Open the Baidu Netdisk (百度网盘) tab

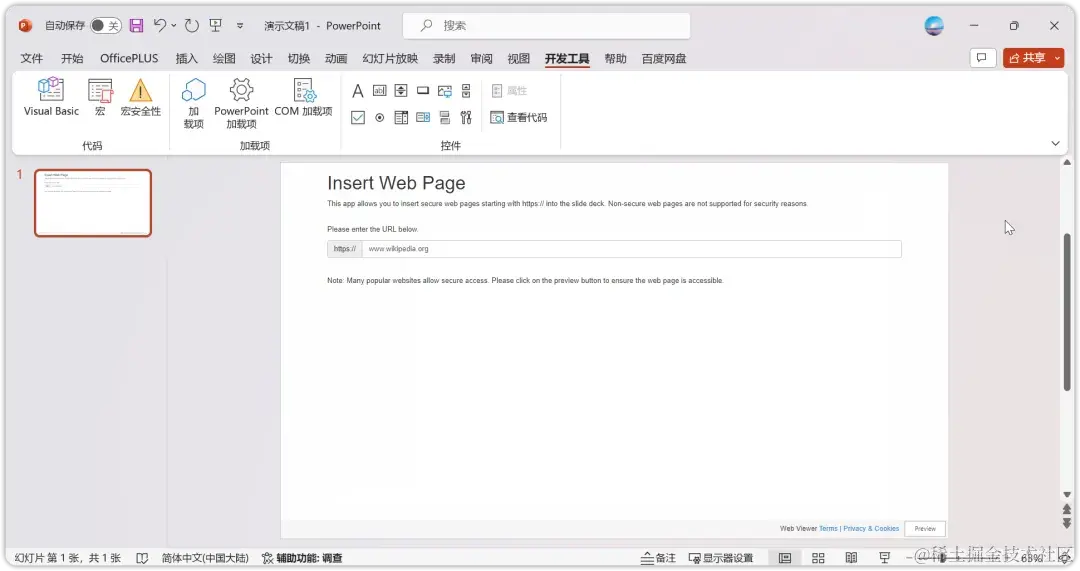point(664,59)
